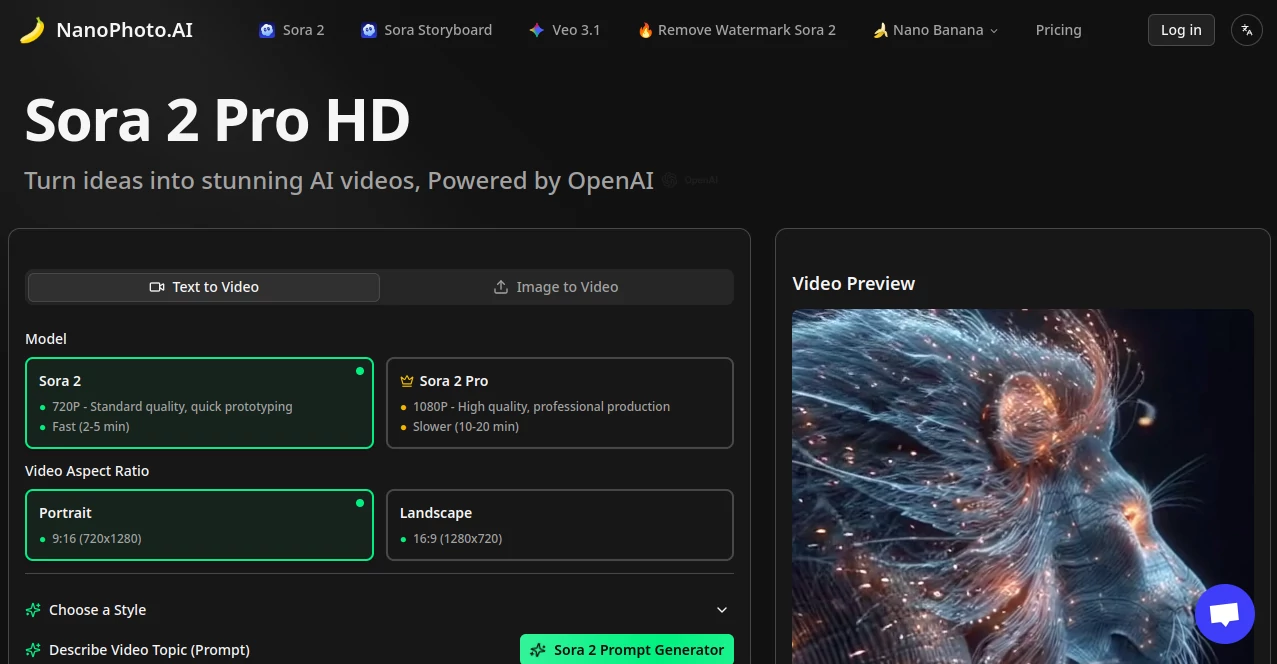Click the banana icon next to Nano Banana
Screen dimensions: 1277x664
(x=880, y=29)
